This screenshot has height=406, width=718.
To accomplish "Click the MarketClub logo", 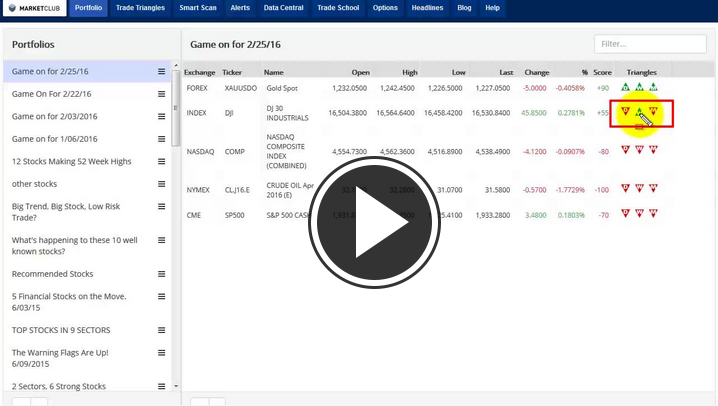I will pos(34,8).
